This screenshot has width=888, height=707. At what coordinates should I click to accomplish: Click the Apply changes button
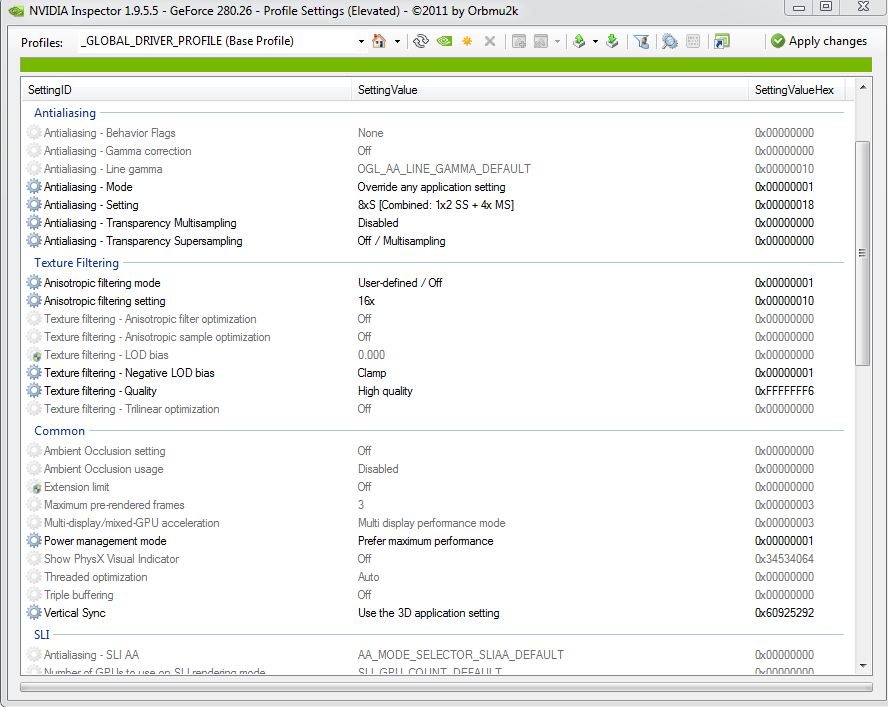(819, 41)
